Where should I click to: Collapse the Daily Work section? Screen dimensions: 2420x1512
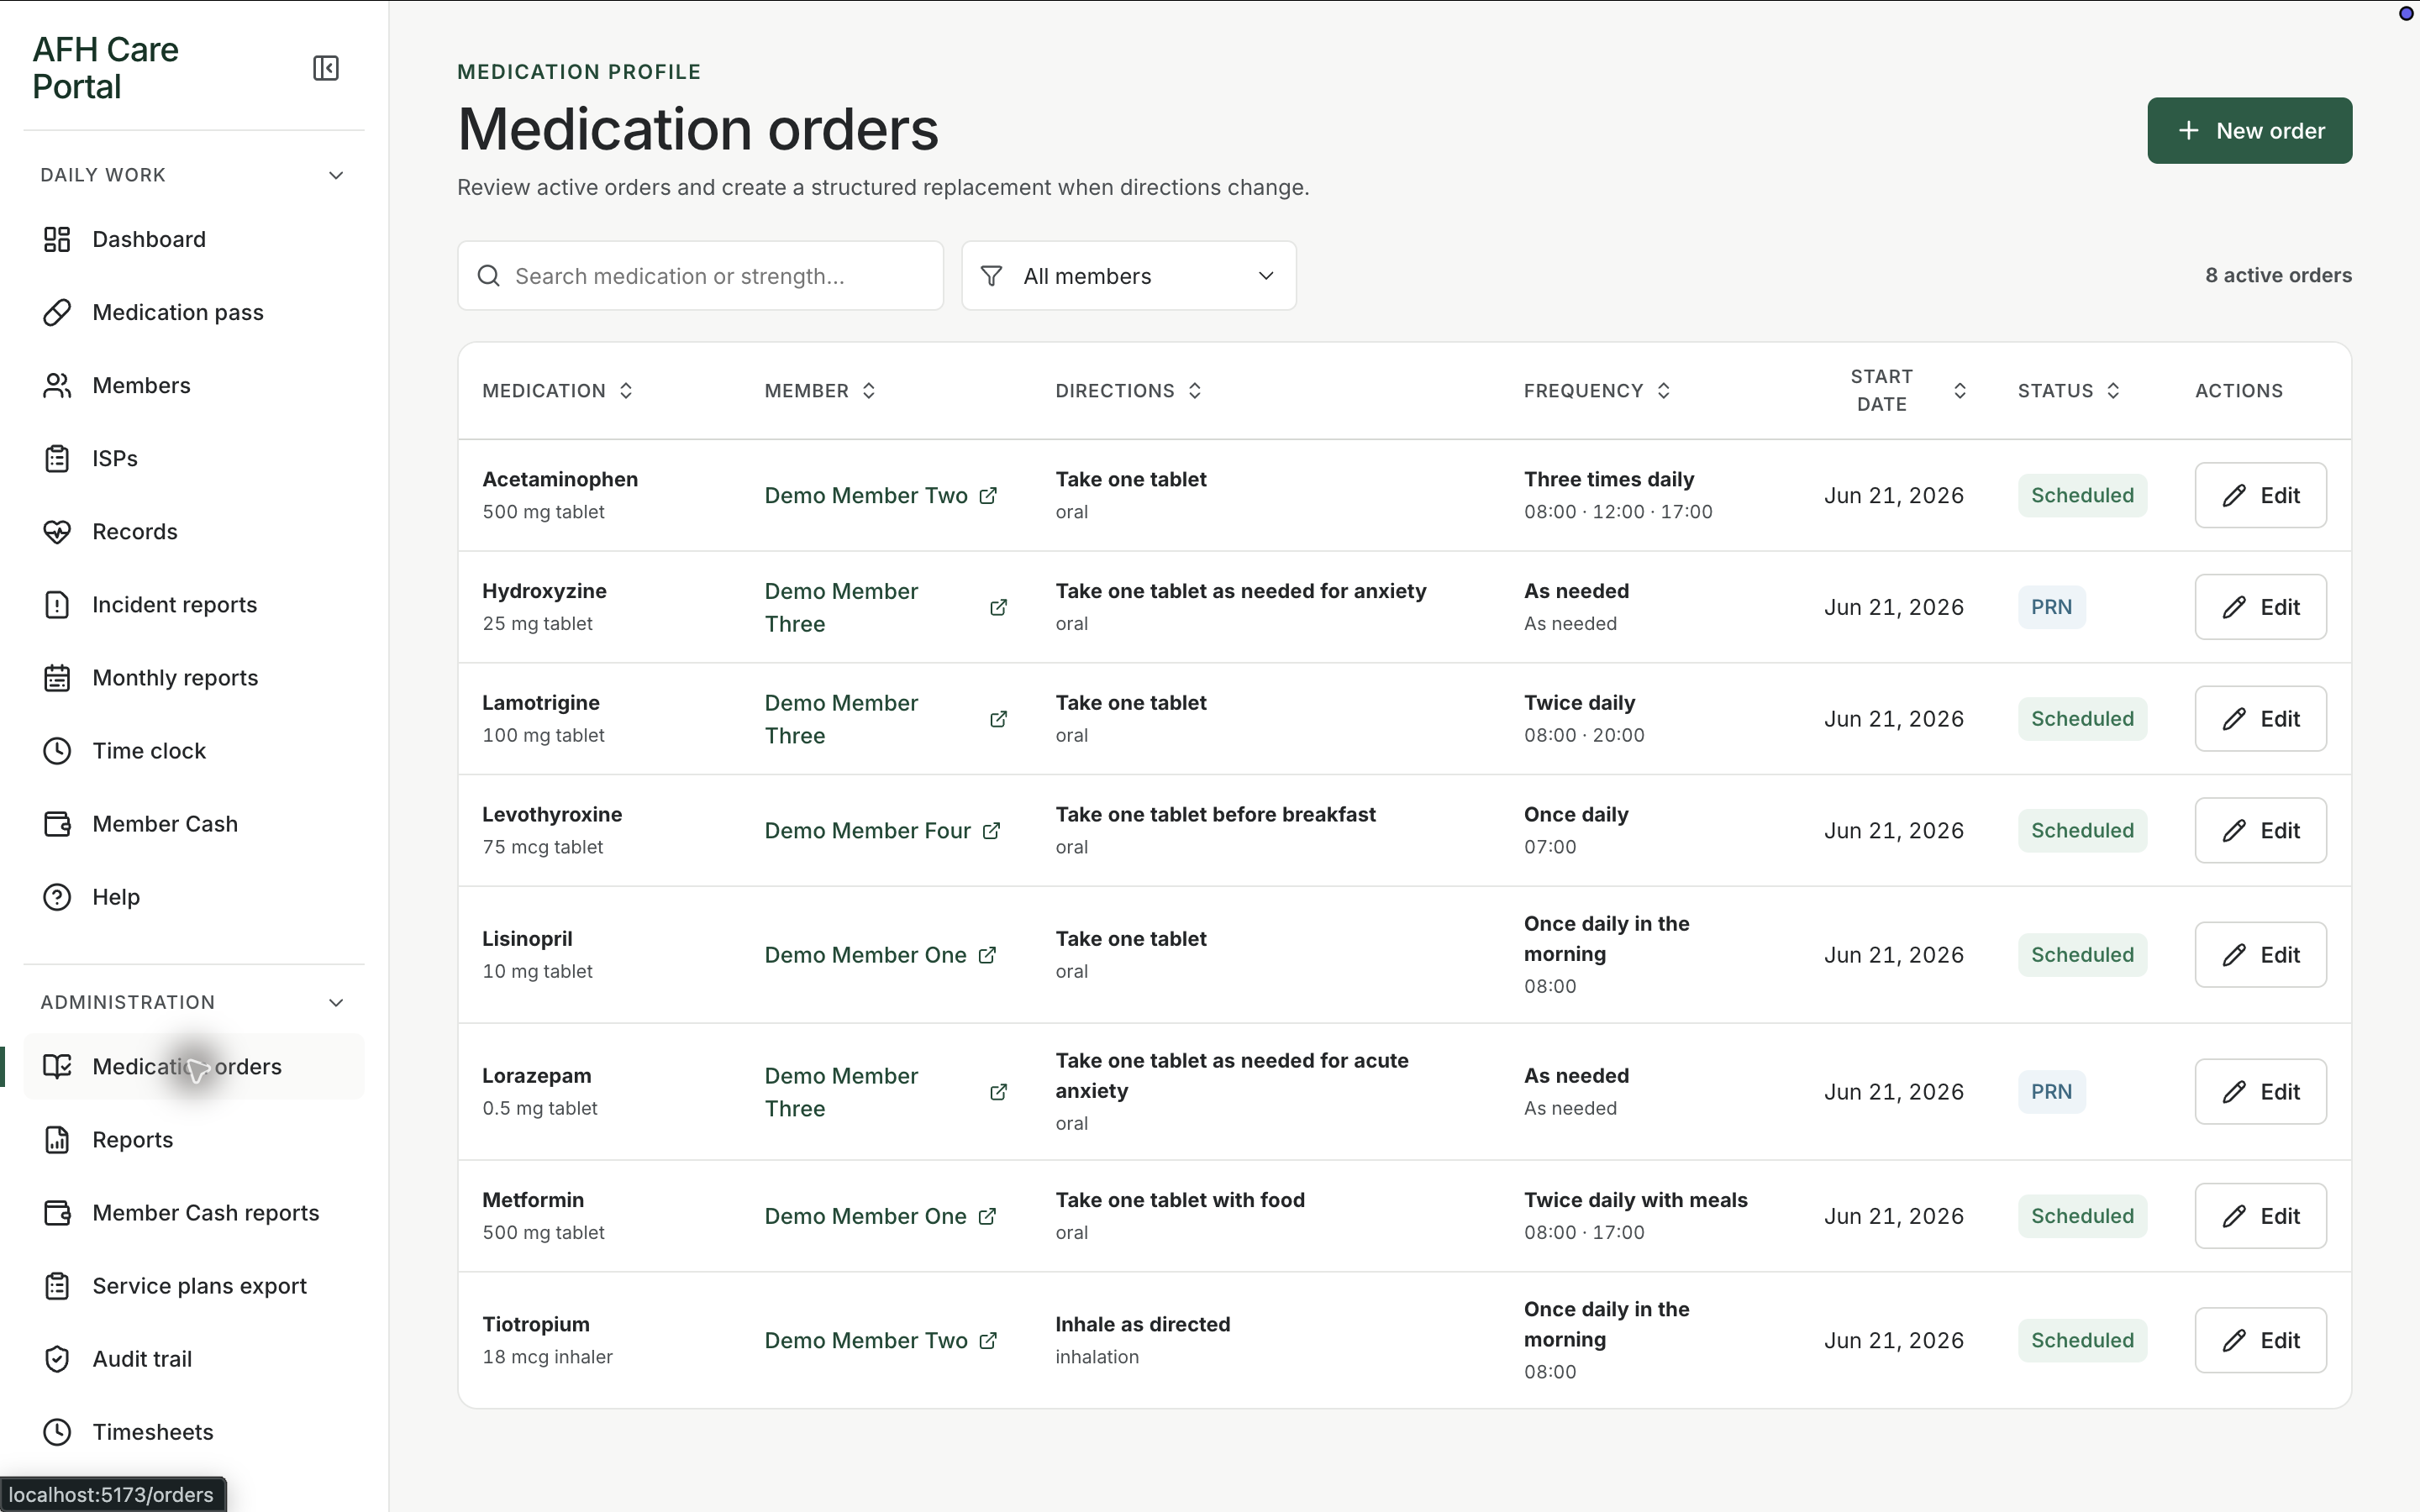click(x=336, y=175)
